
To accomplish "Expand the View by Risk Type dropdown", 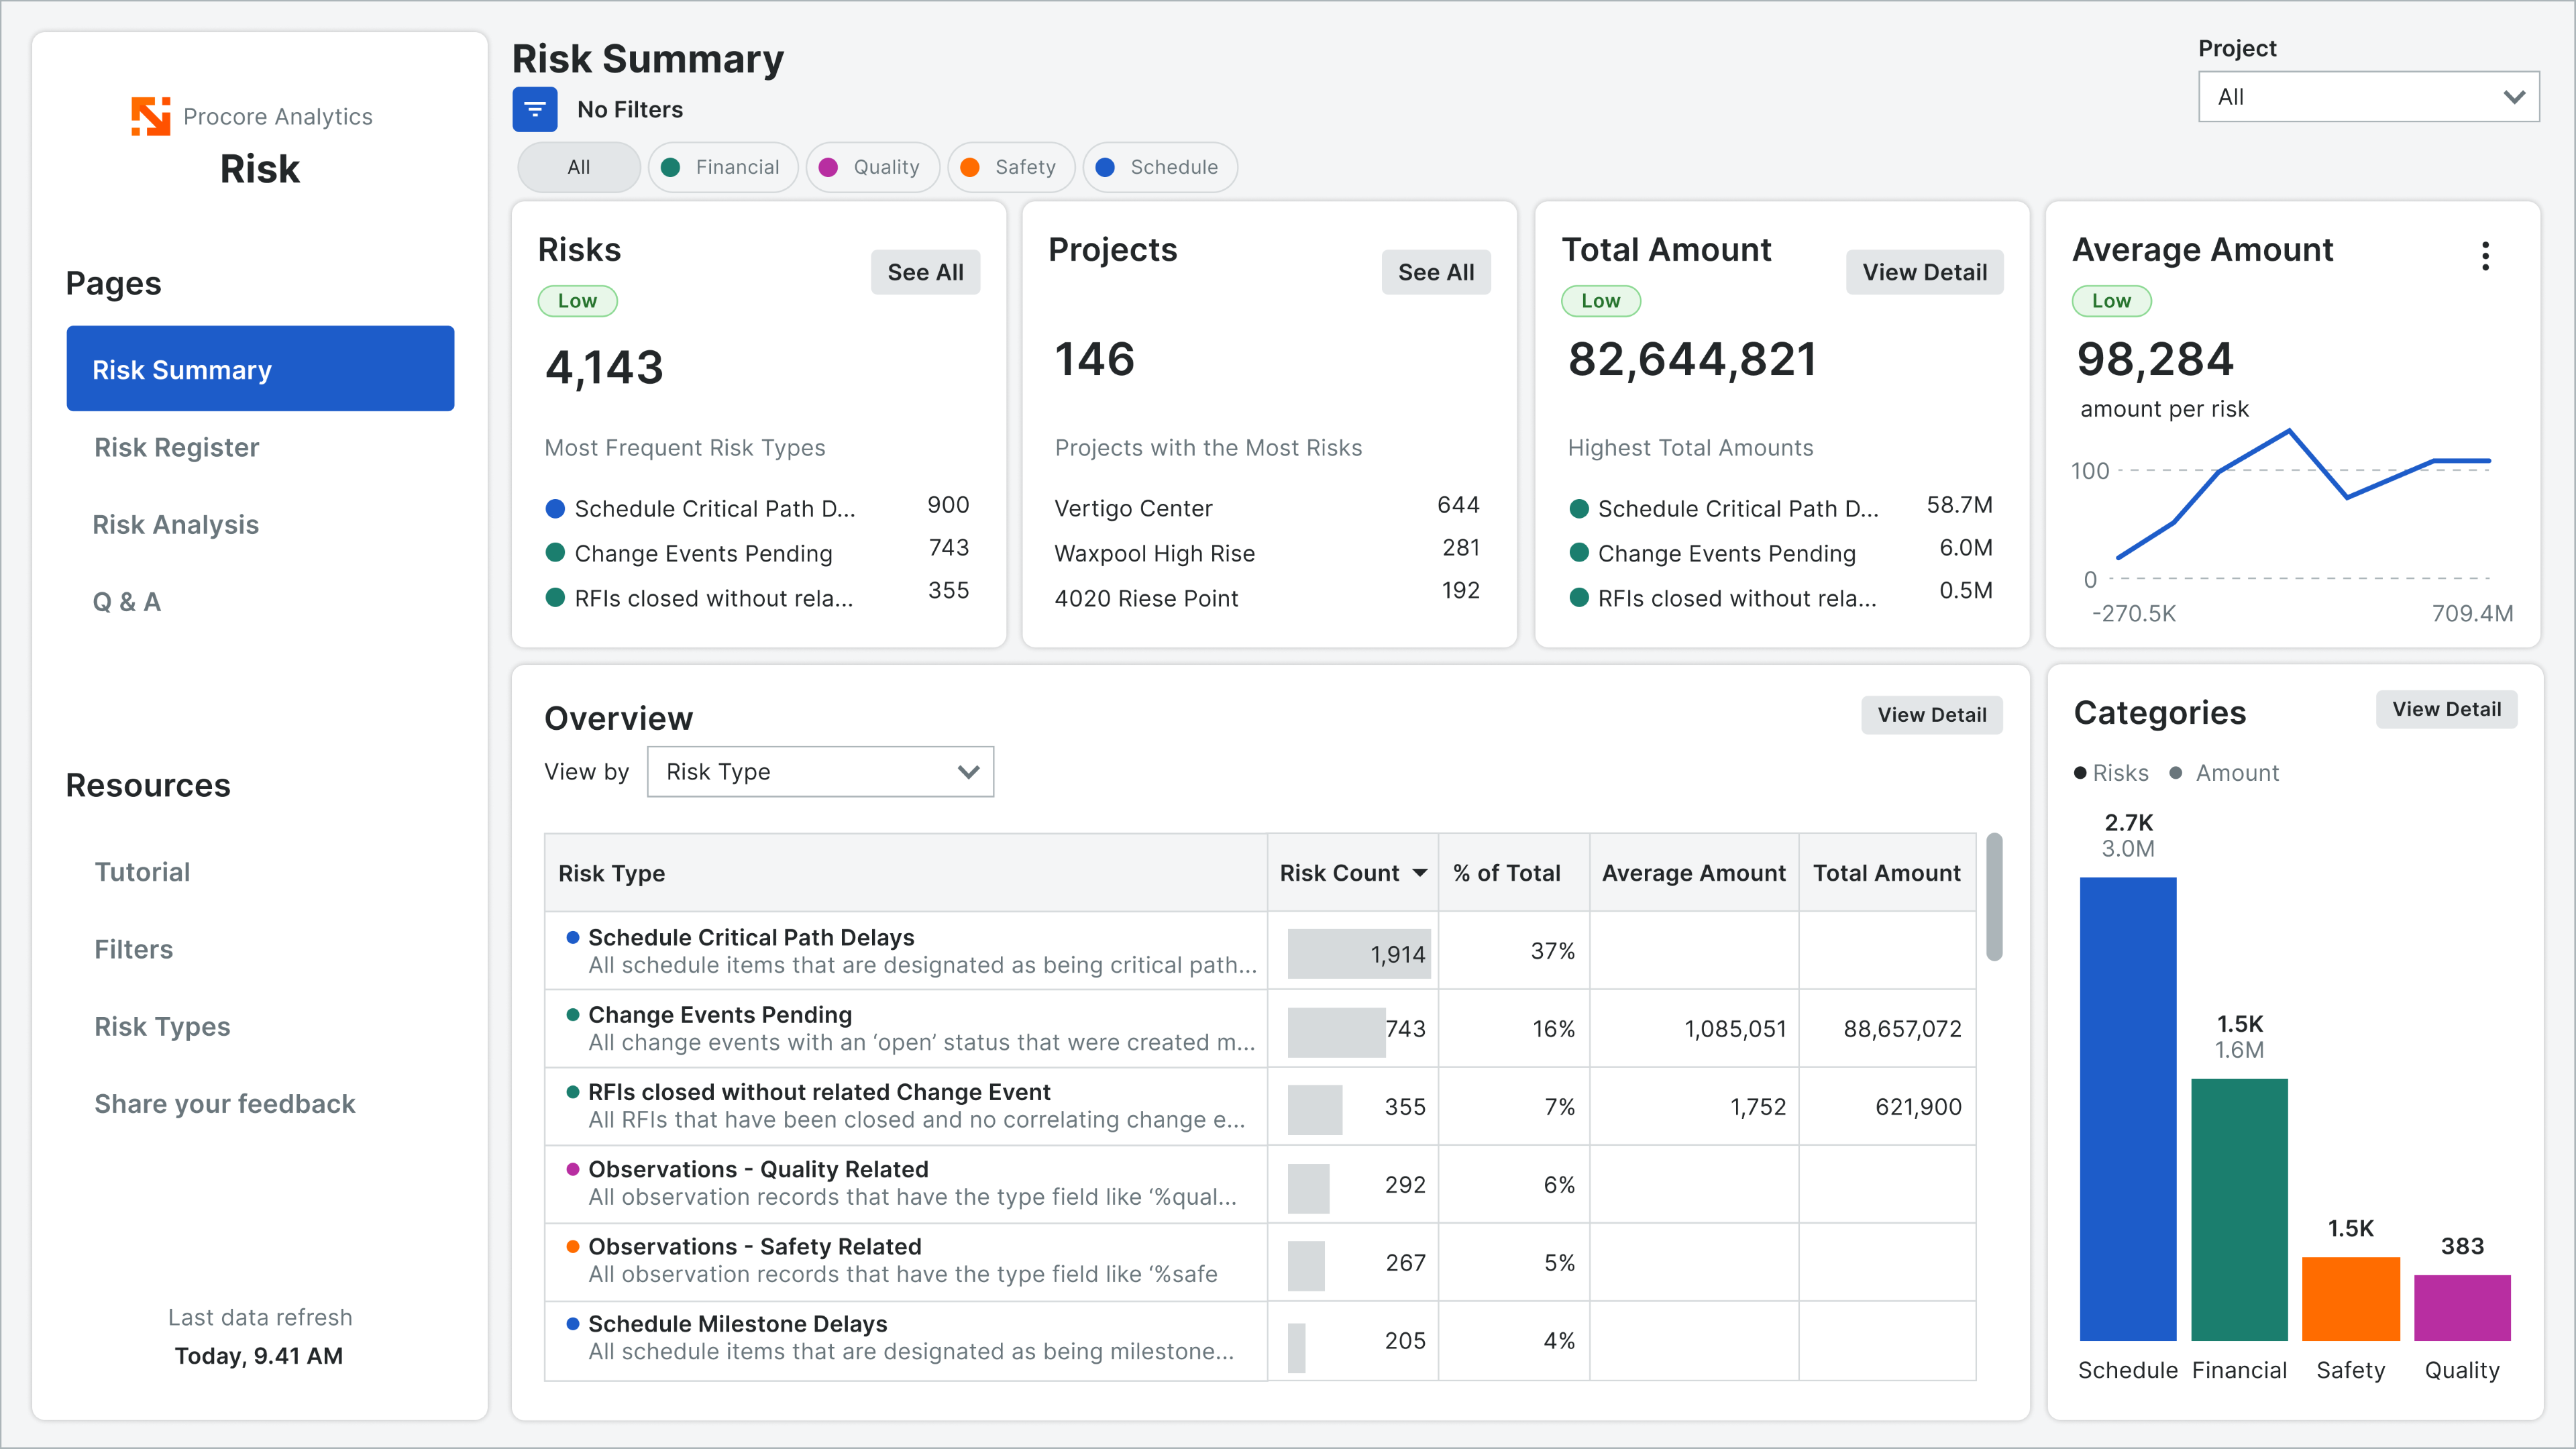I will click(820, 772).
